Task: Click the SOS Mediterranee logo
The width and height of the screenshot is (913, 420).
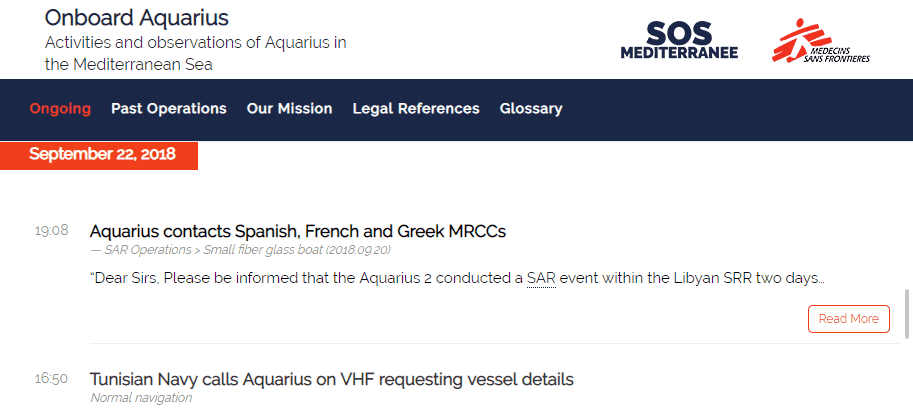Action: coord(679,40)
